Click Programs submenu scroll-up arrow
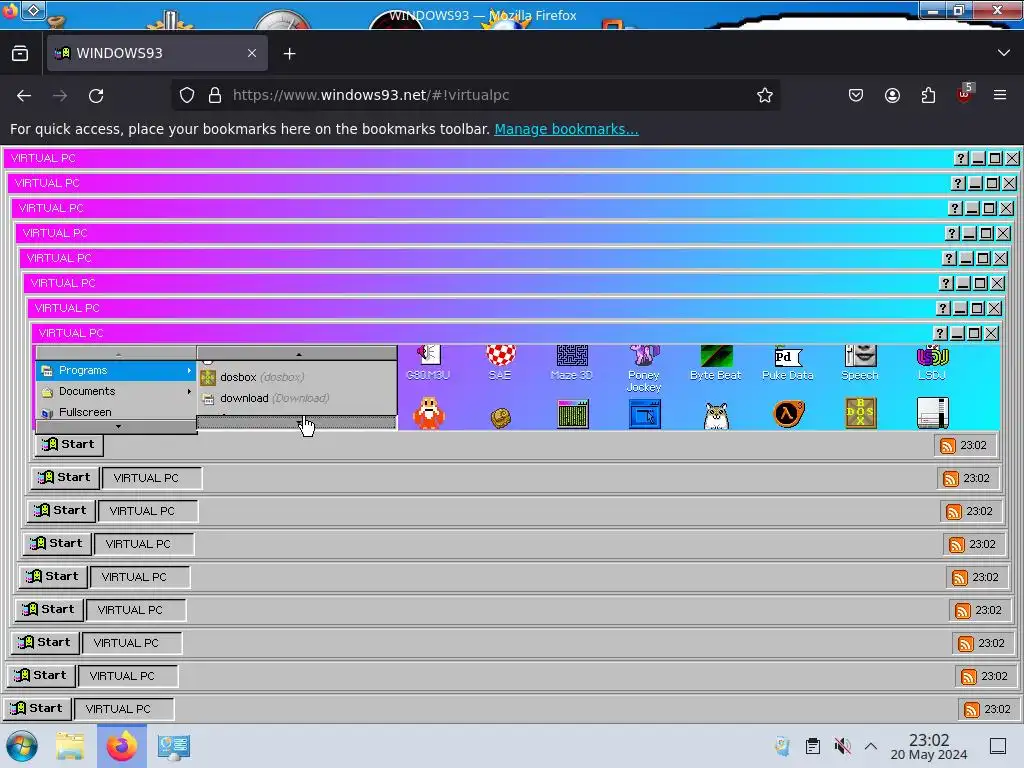Viewport: 1024px width, 768px height. click(x=298, y=353)
